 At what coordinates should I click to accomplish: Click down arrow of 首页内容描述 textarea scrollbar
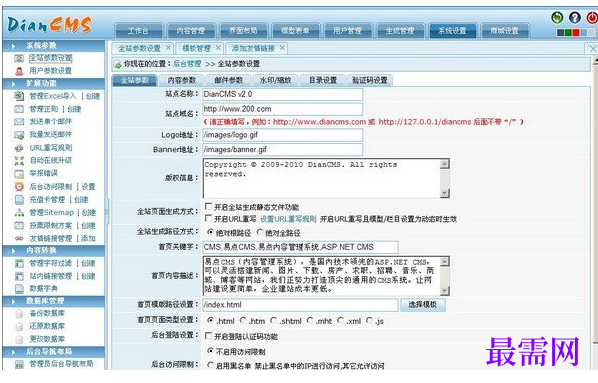(x=444, y=291)
